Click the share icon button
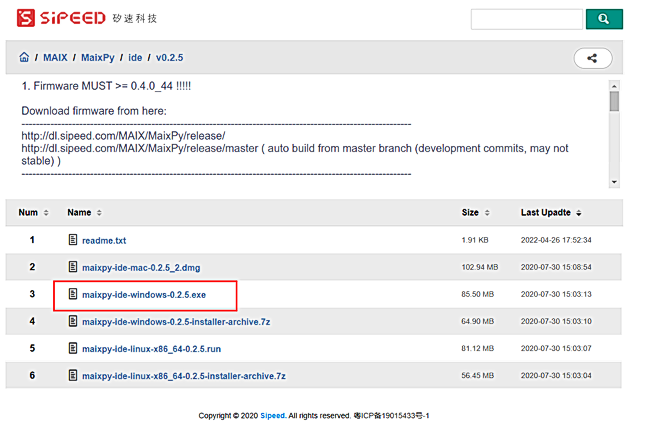Screen dimensions: 645x438 (593, 58)
